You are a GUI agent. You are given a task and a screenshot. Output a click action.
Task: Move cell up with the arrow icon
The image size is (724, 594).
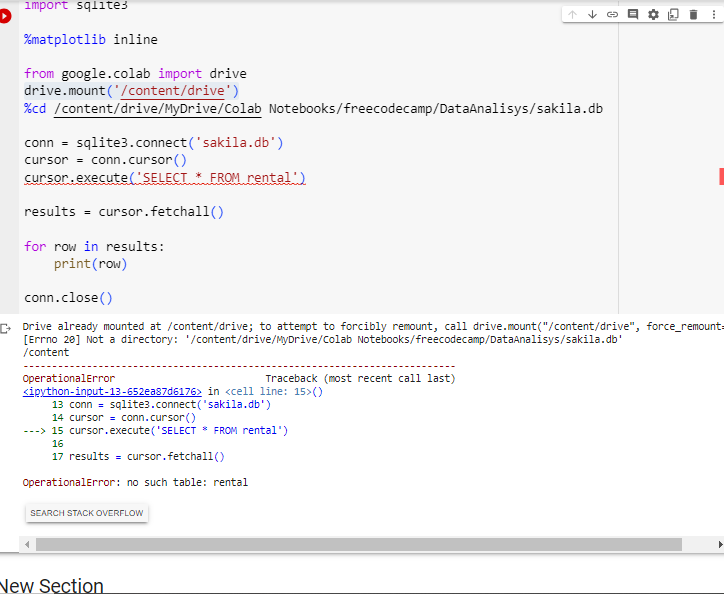pyautogui.click(x=572, y=14)
